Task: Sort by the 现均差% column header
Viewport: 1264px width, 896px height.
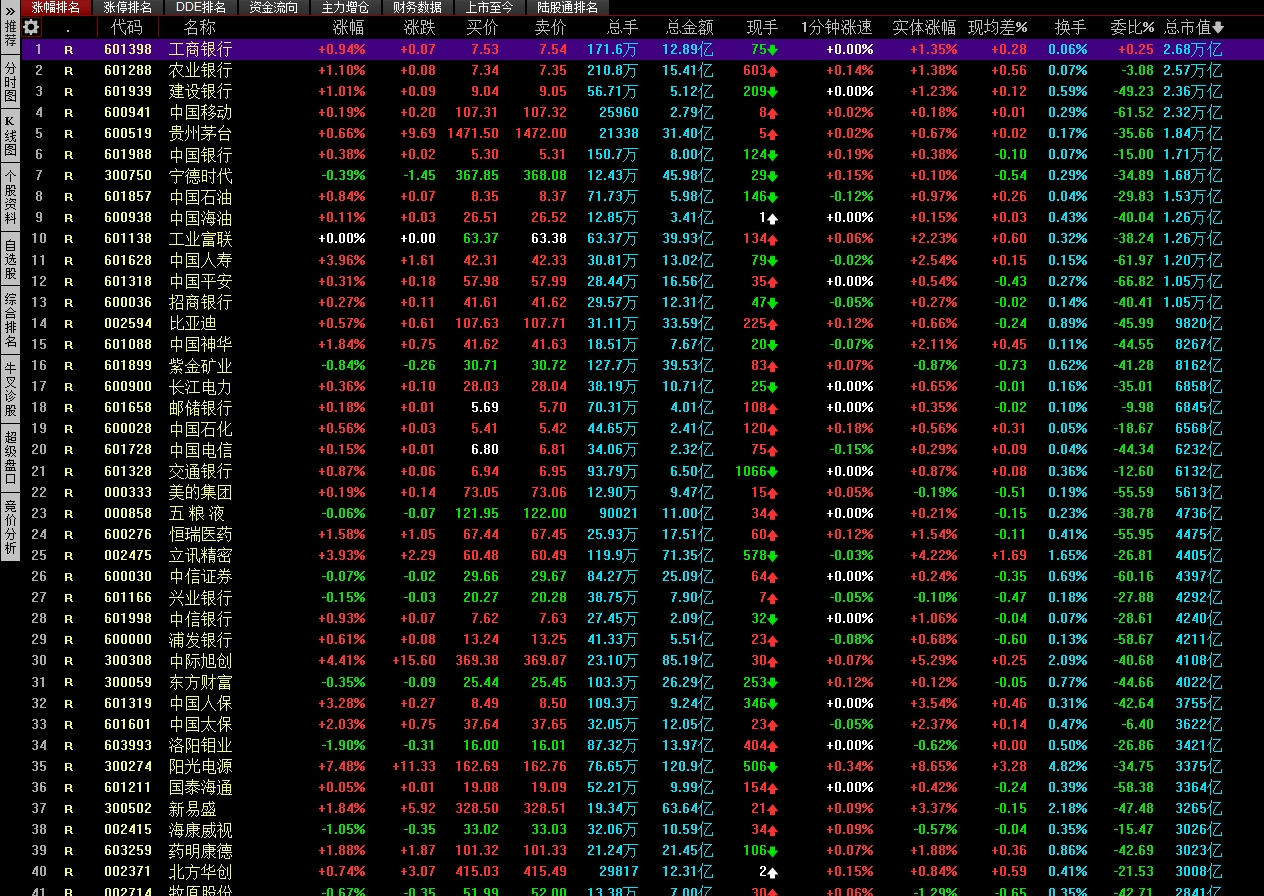Action: (998, 27)
